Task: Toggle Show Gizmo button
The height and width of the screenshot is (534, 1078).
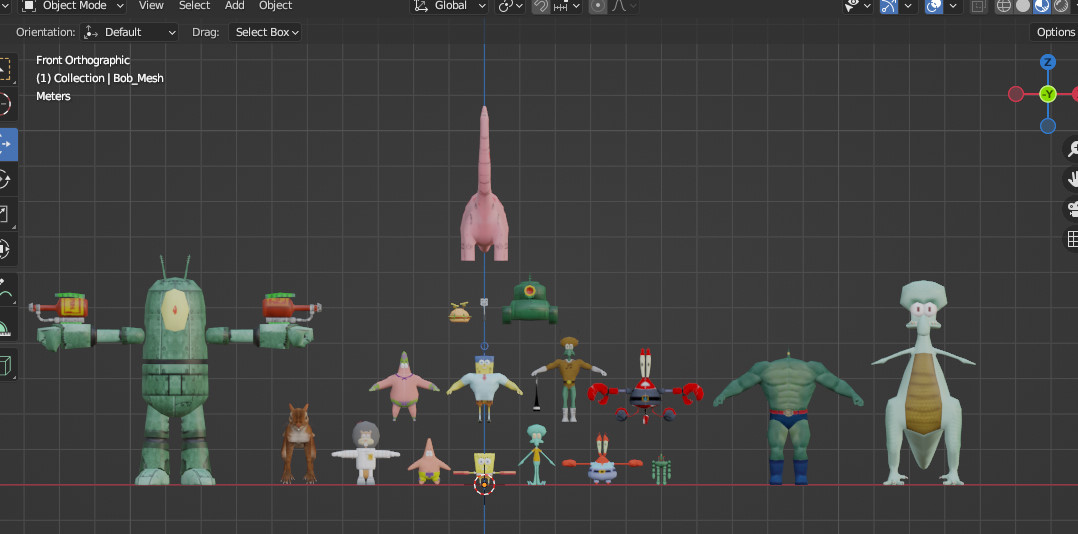Action: click(889, 6)
